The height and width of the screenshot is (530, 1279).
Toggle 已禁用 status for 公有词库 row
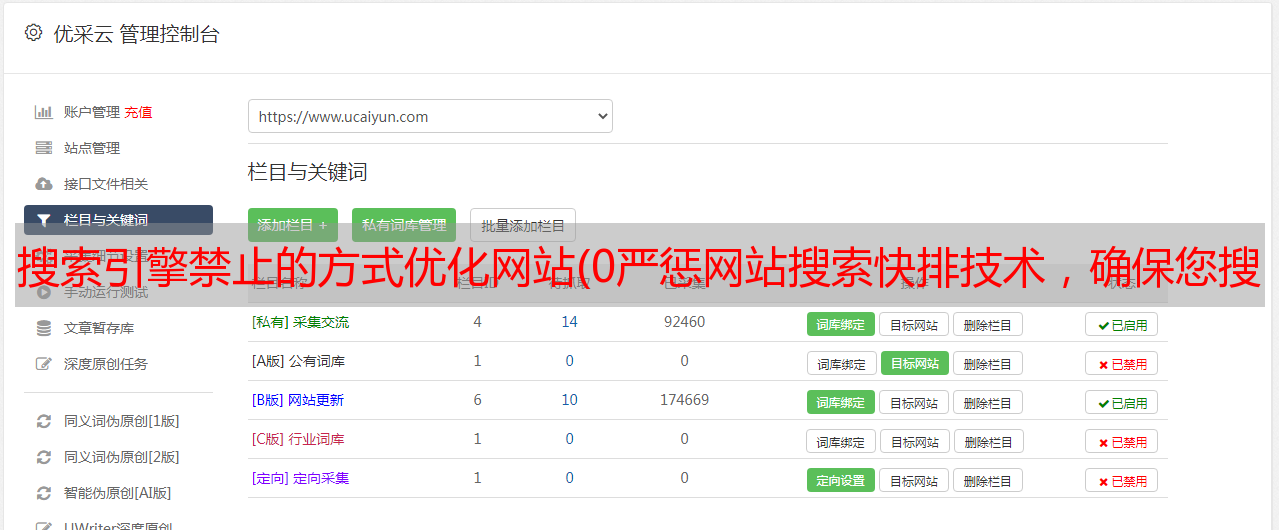(1122, 363)
